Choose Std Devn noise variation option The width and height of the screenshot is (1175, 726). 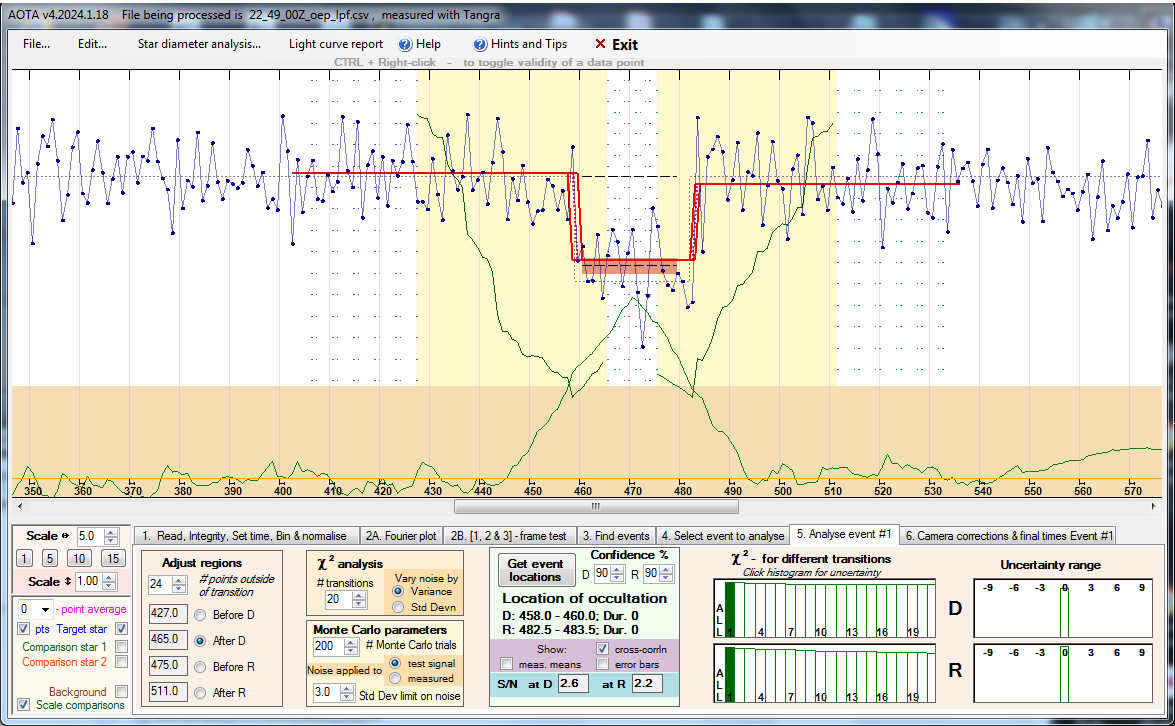(x=399, y=606)
